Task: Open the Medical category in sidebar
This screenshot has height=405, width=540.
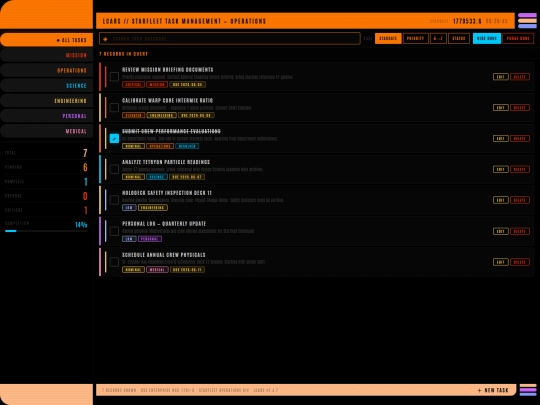Action: pos(46,131)
